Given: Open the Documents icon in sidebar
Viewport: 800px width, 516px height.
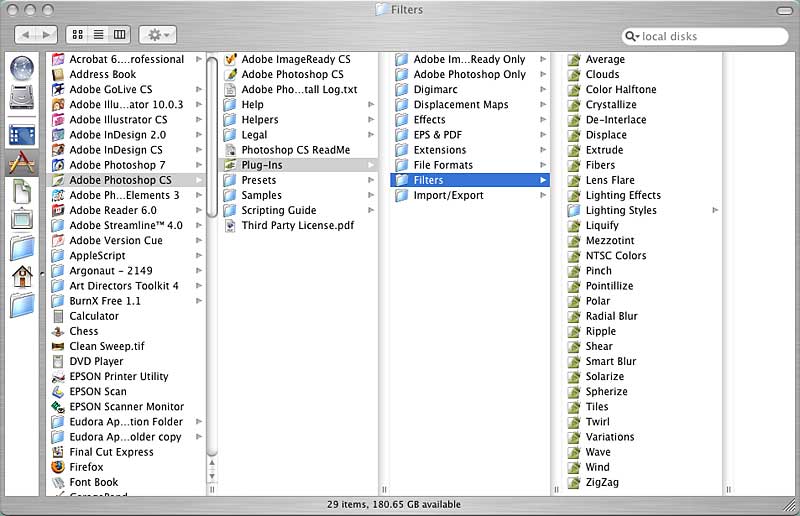Looking at the screenshot, I should [21, 190].
